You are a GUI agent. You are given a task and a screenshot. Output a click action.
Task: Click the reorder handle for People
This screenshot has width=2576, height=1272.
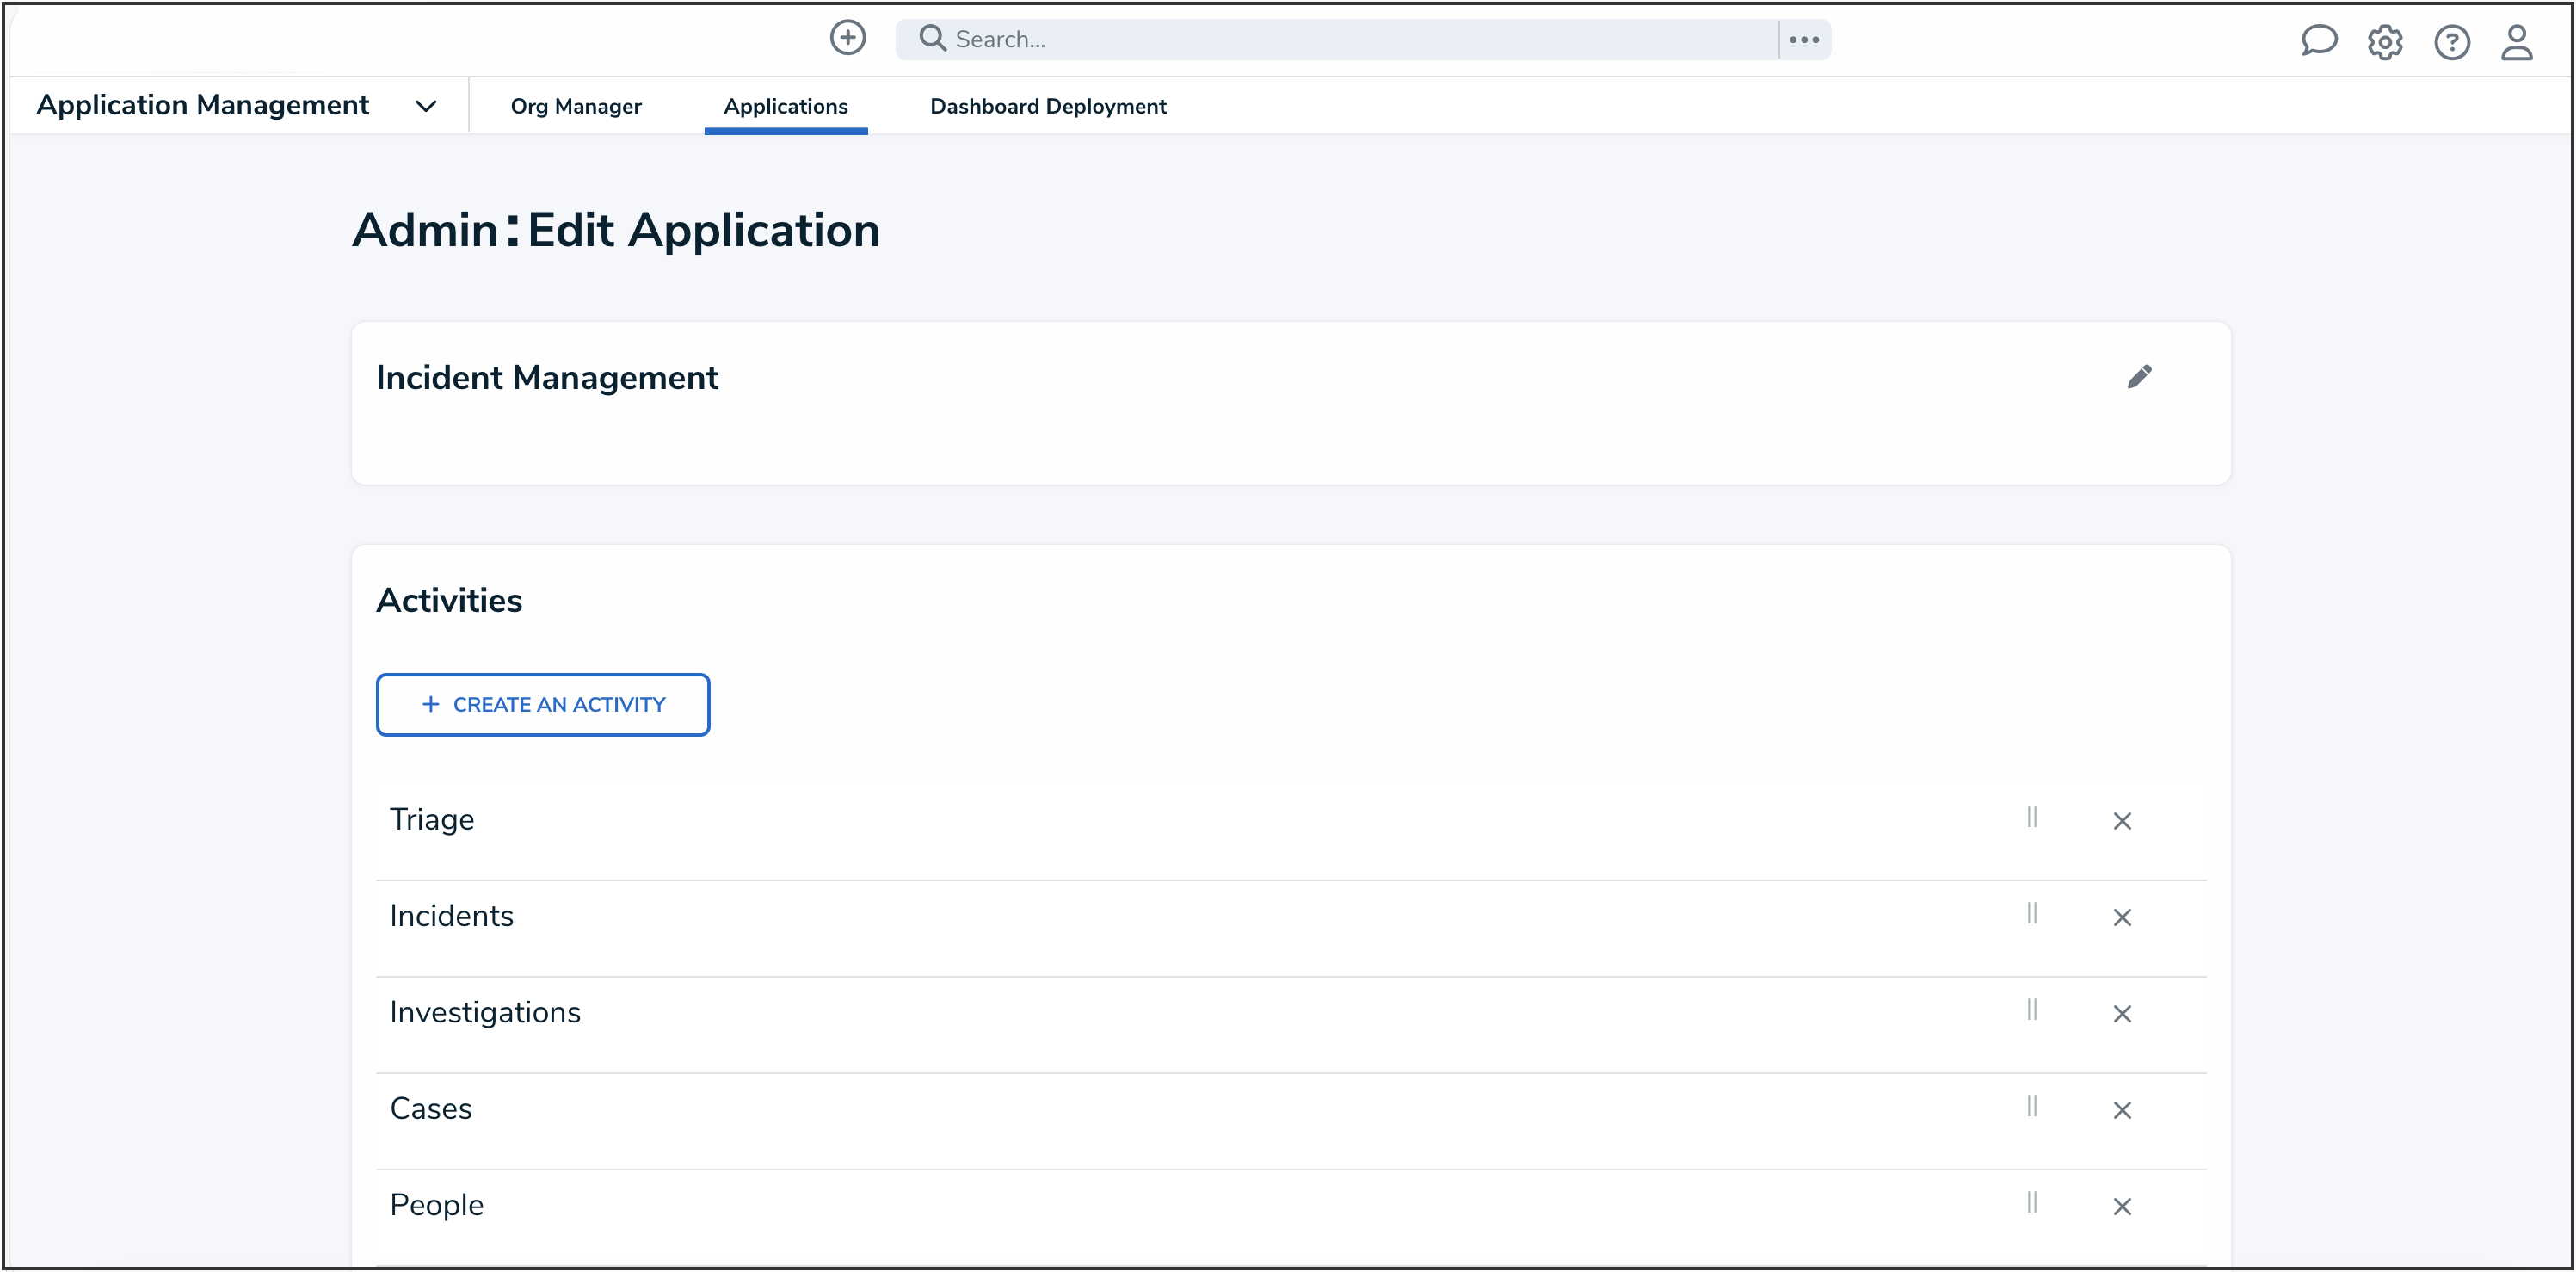click(x=2032, y=1203)
